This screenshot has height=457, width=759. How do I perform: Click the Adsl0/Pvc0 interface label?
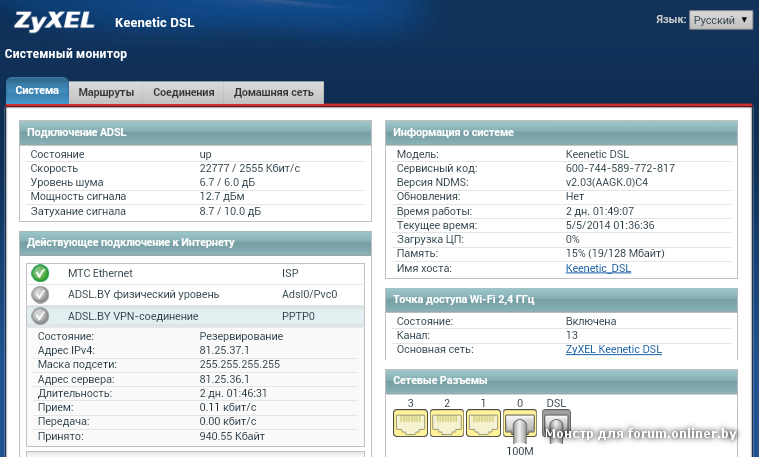coord(310,294)
